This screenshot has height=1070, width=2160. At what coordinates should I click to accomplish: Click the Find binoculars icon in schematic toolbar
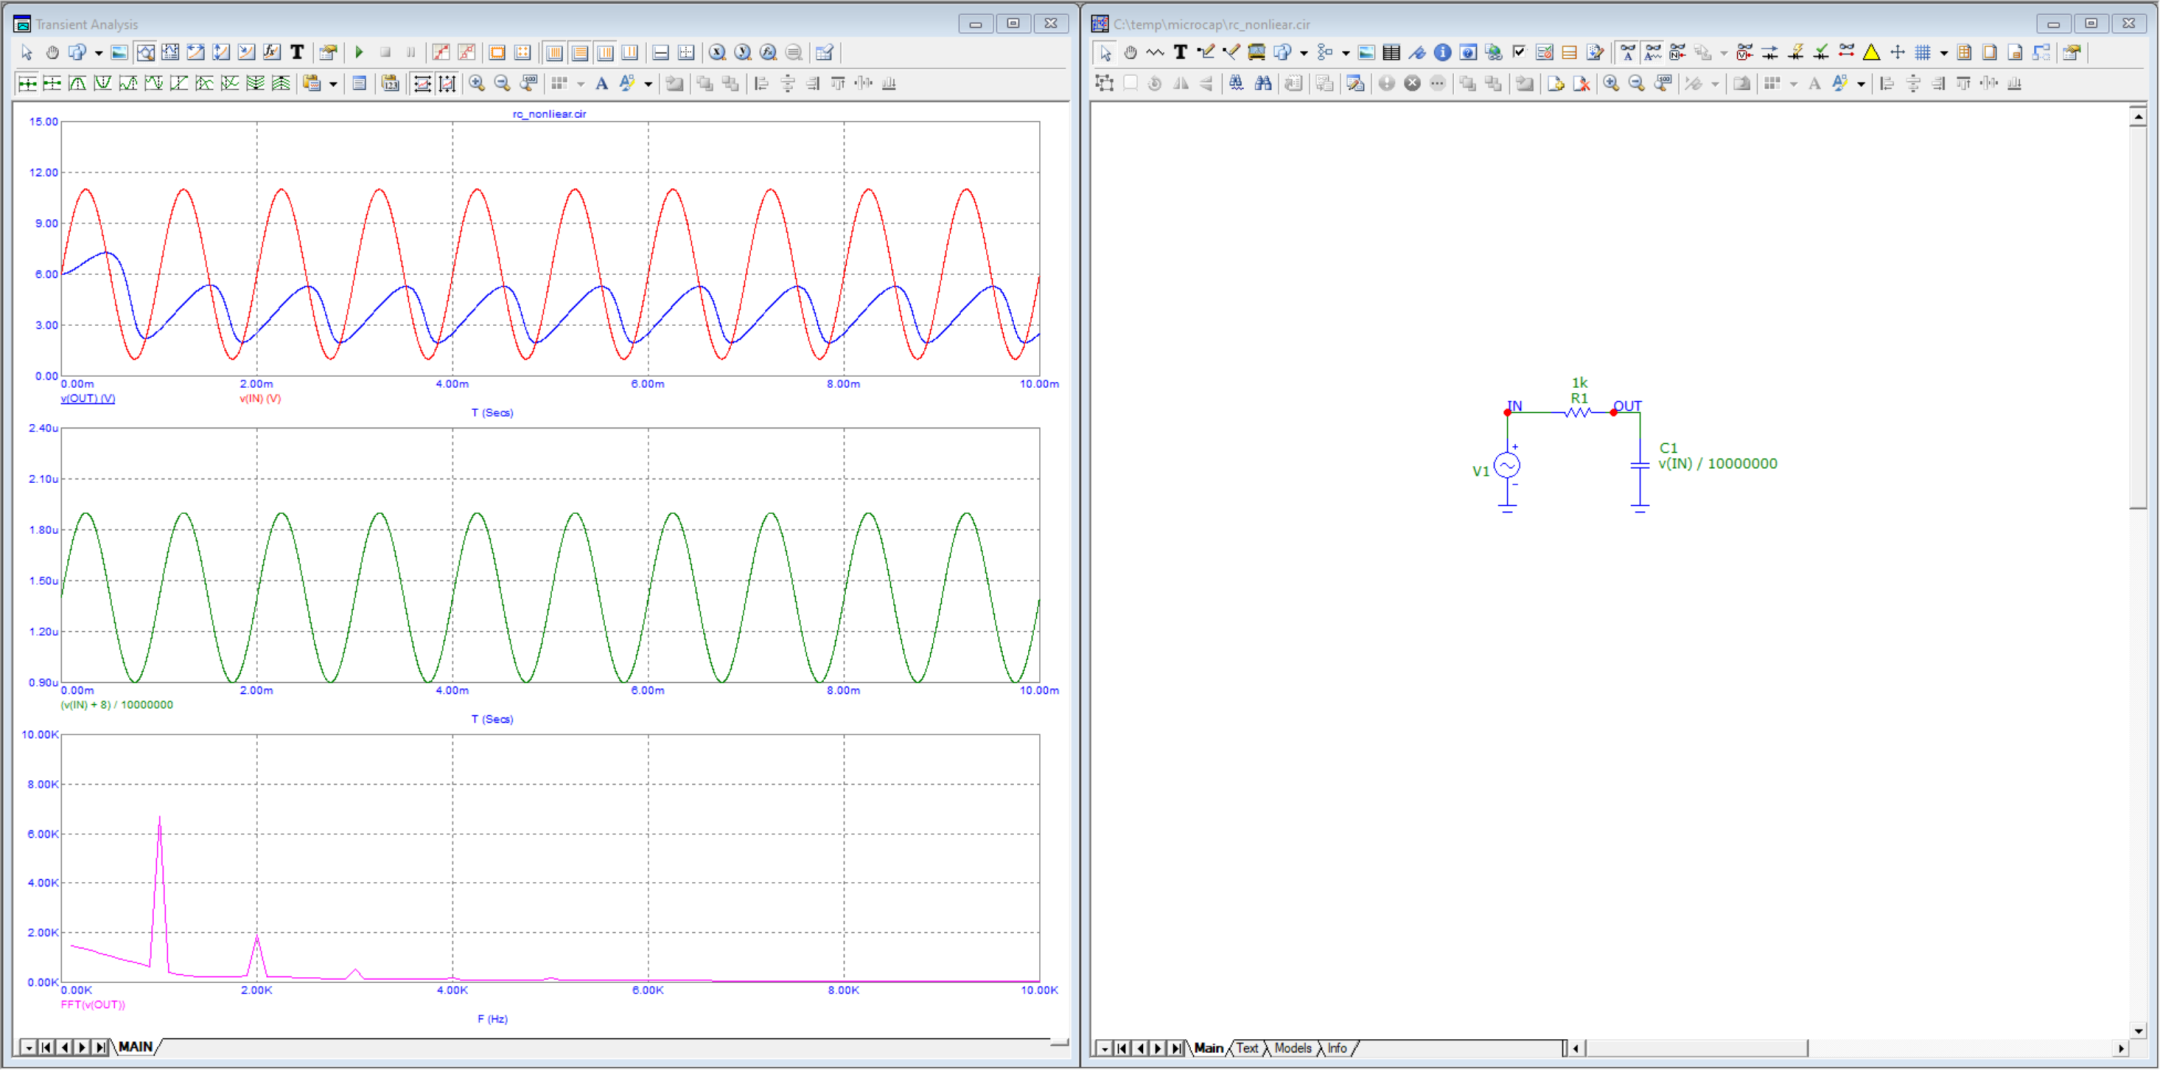tap(1263, 84)
